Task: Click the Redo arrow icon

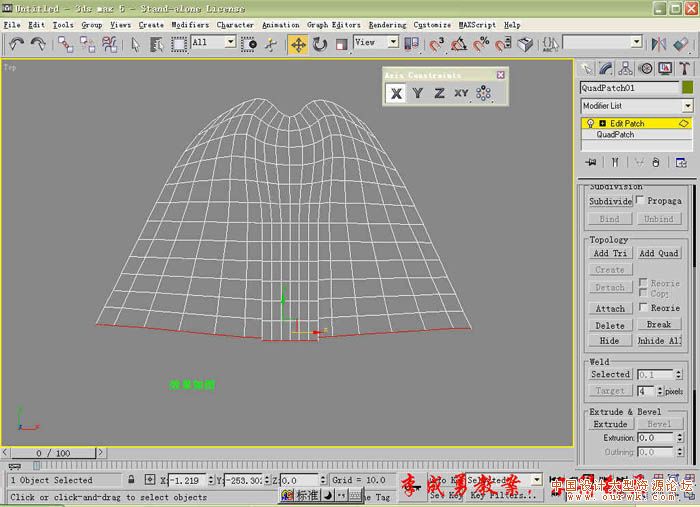Action: click(38, 44)
